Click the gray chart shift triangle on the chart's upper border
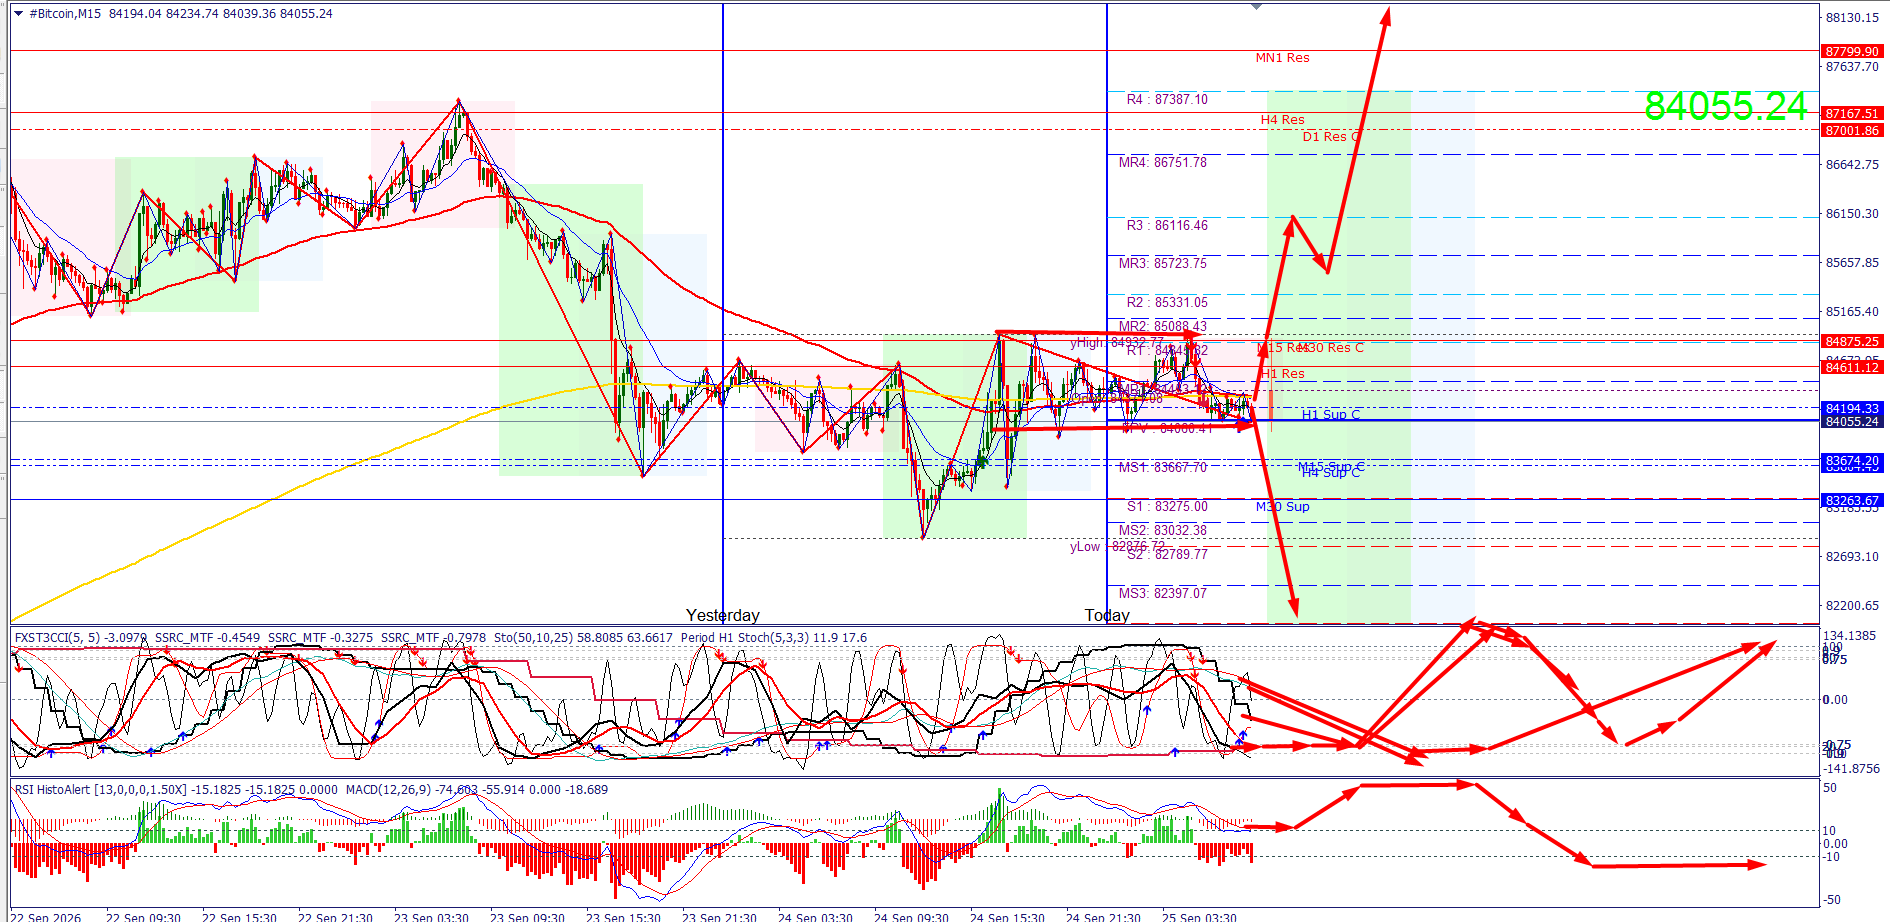Screen dimensions: 1890x922 [1257, 7]
